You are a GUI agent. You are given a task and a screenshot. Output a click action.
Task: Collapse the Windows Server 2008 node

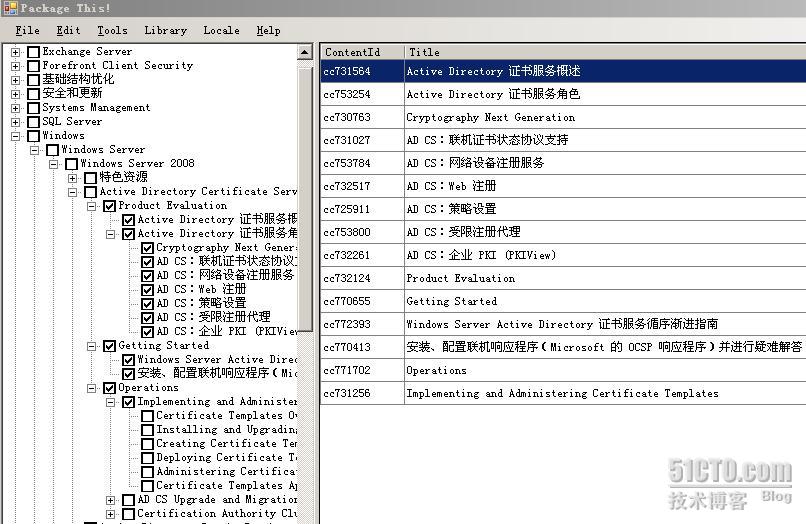[53, 164]
